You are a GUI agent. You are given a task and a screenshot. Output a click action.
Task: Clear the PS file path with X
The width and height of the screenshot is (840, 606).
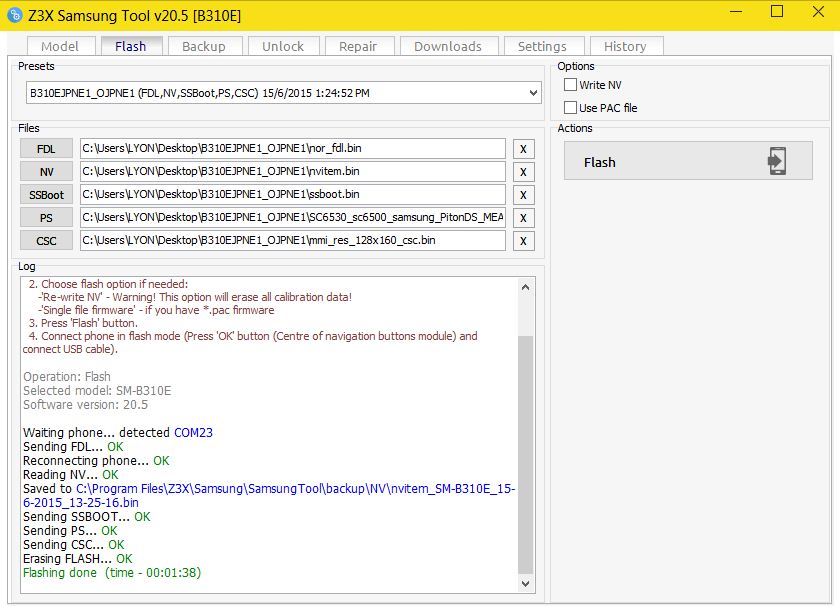(523, 218)
